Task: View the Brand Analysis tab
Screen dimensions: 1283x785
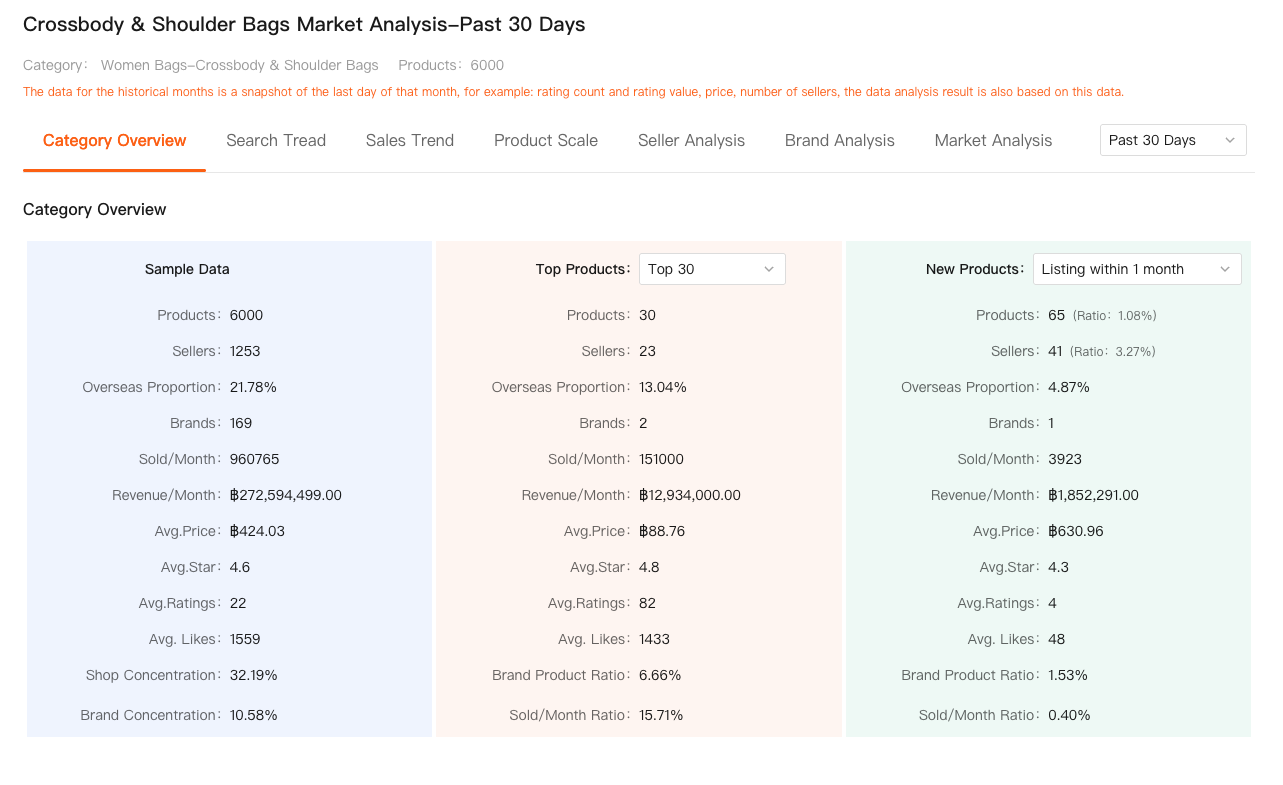Action: [839, 140]
